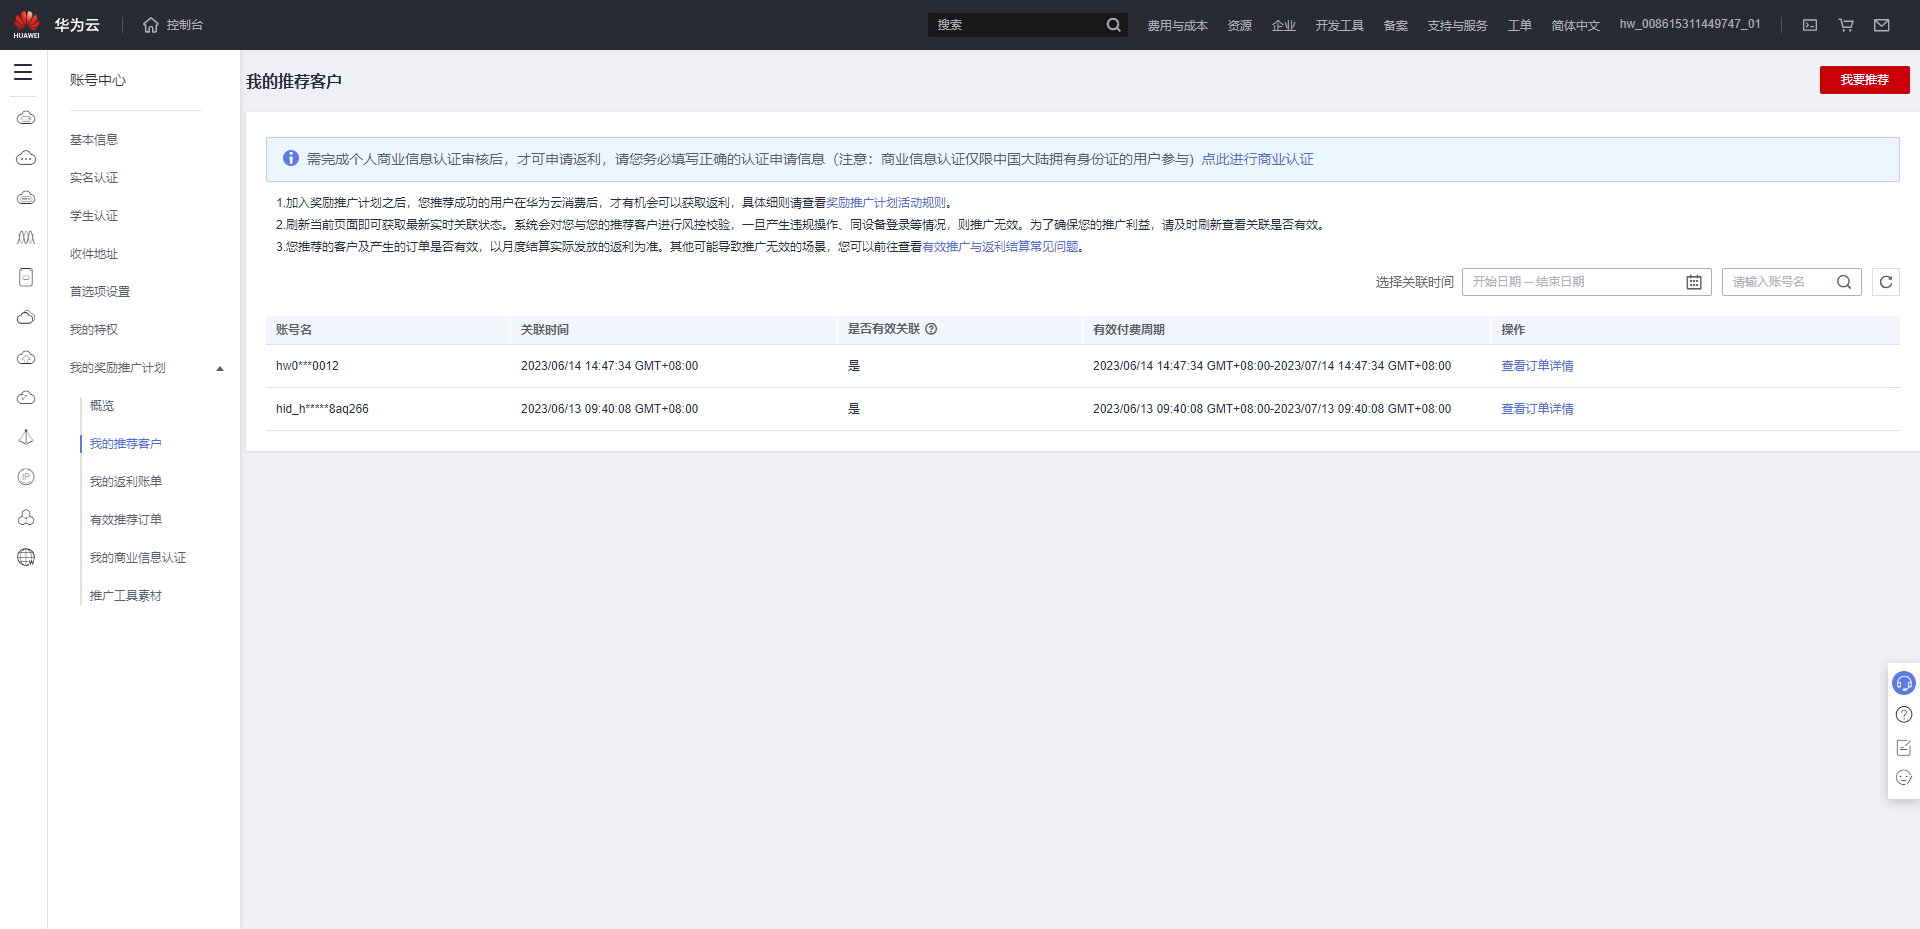Screen dimensions: 1920x929
Task: Open 收件地址 settings
Action: pos(94,254)
